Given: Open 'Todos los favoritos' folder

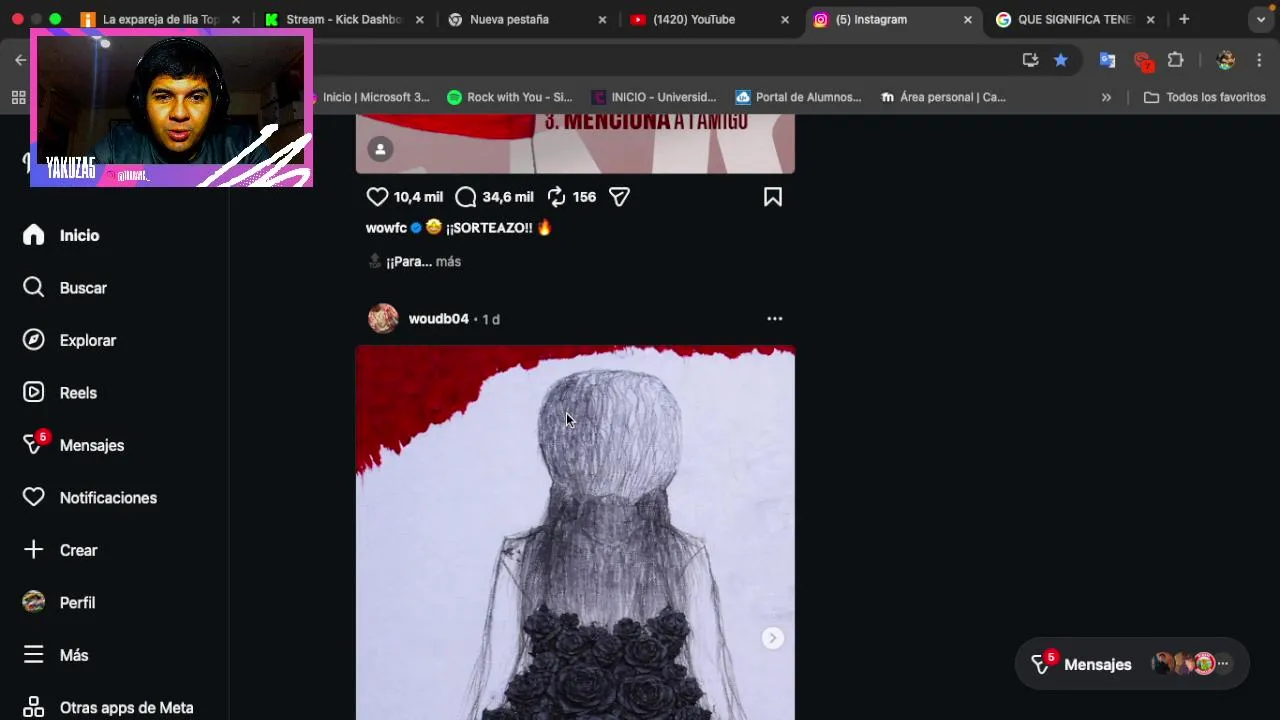Looking at the screenshot, I should click(x=1205, y=97).
